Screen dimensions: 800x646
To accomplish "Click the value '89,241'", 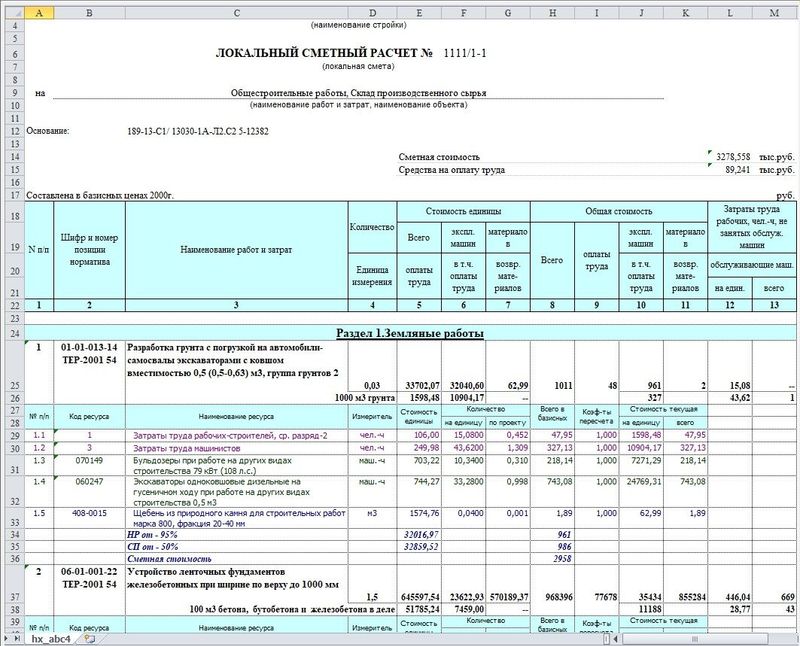I will [x=737, y=169].
